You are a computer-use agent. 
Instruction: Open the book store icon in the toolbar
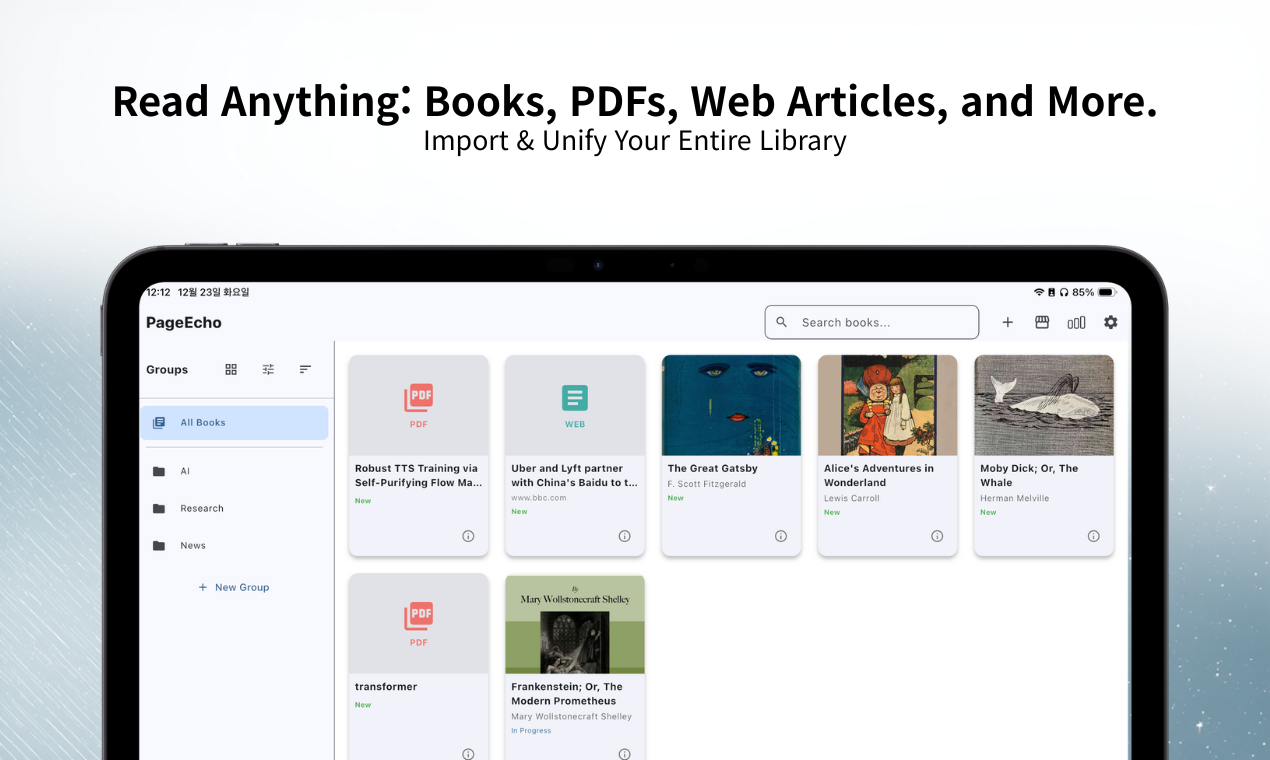click(1042, 322)
